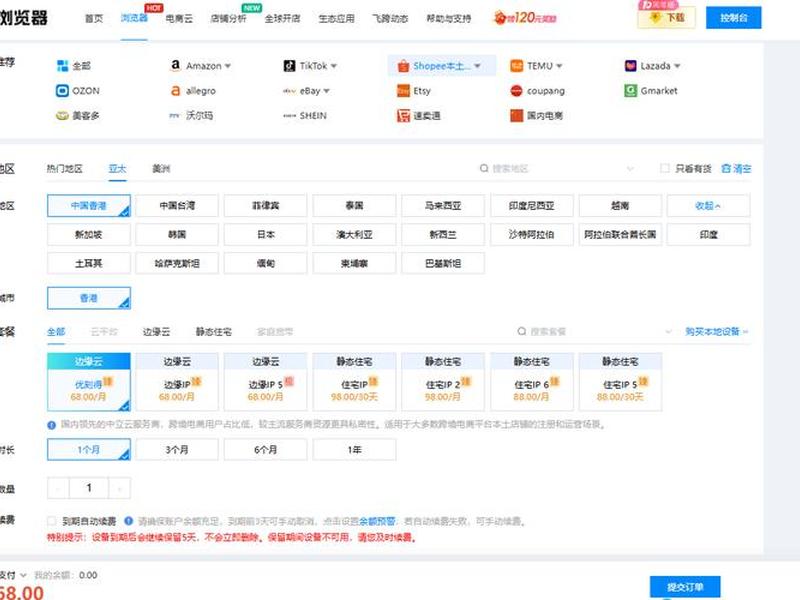Select the 香港 city option
This screenshot has width=800, height=600.
click(89, 298)
